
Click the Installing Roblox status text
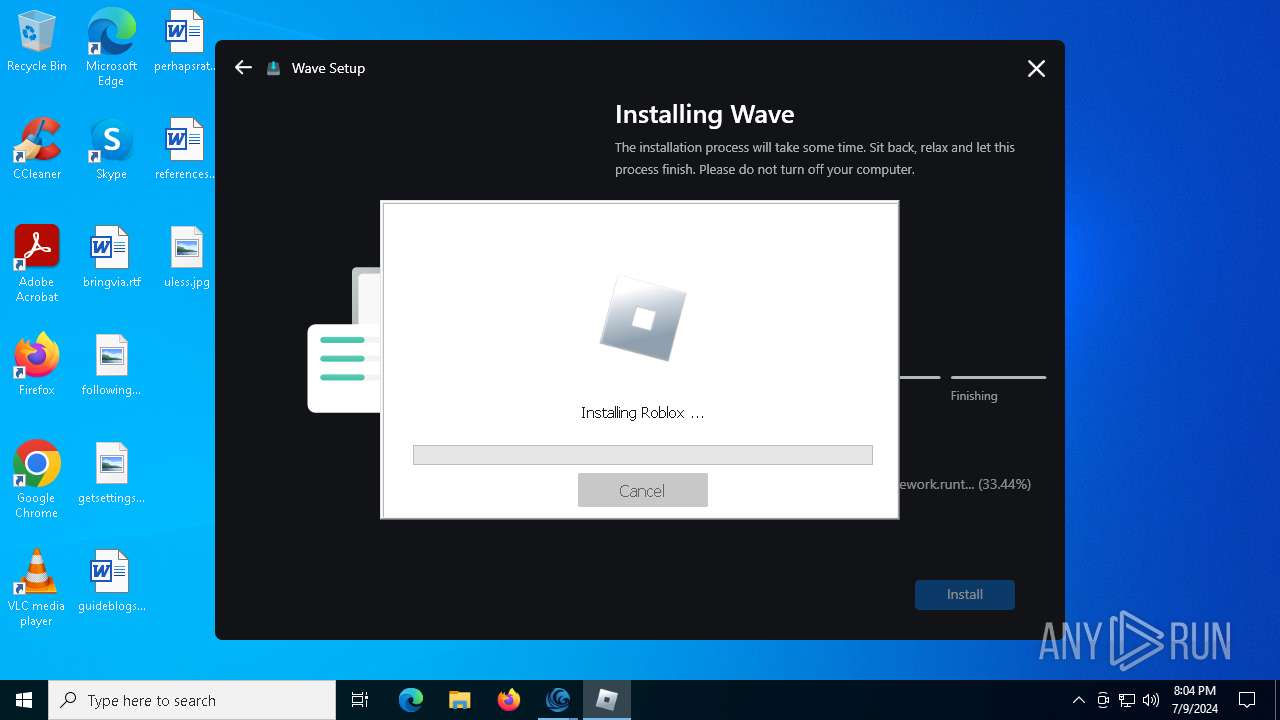tap(642, 412)
